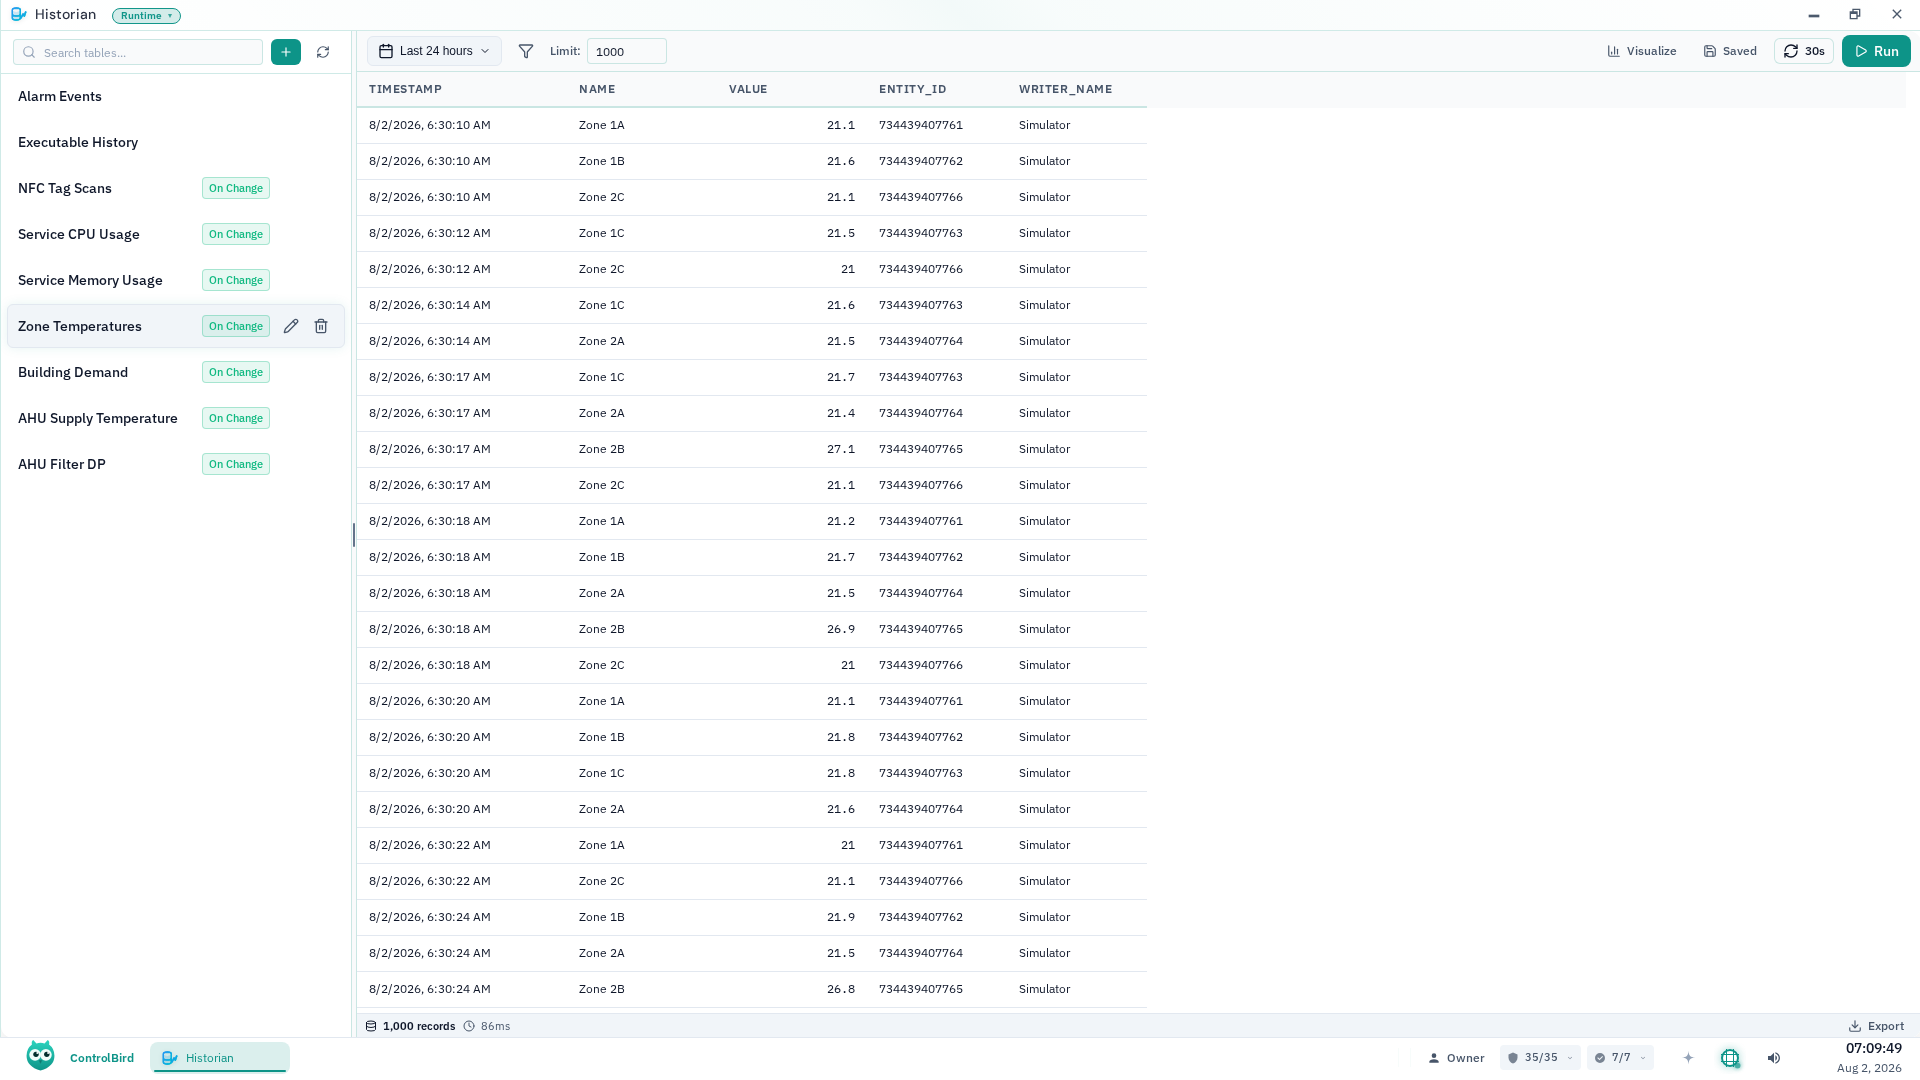The width and height of the screenshot is (1920, 1080).
Task: Open the network globe status icon
Action: pos(1730,1058)
